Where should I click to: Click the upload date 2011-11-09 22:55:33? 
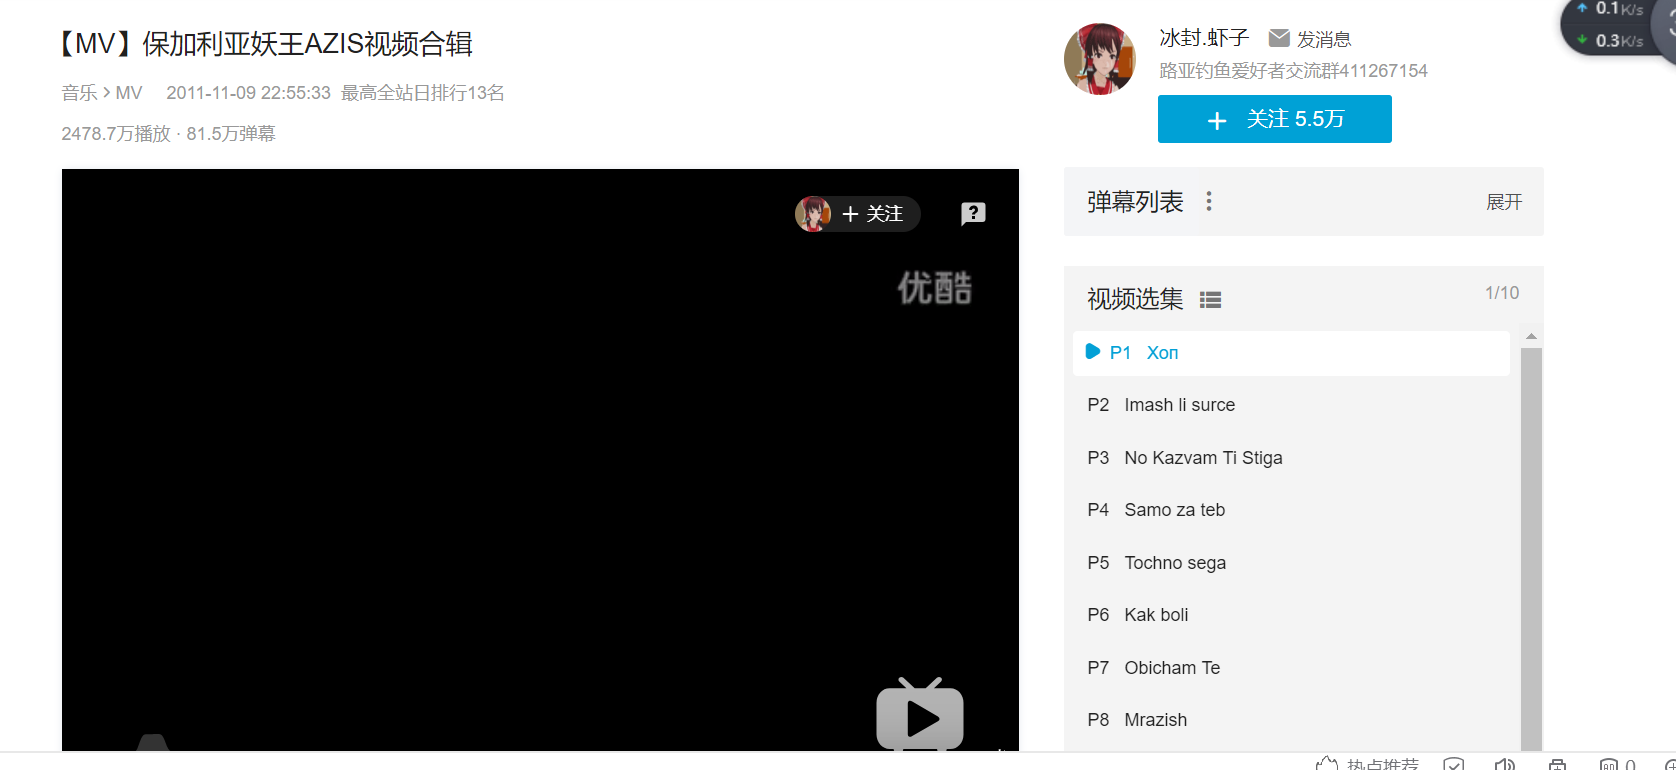tap(248, 93)
